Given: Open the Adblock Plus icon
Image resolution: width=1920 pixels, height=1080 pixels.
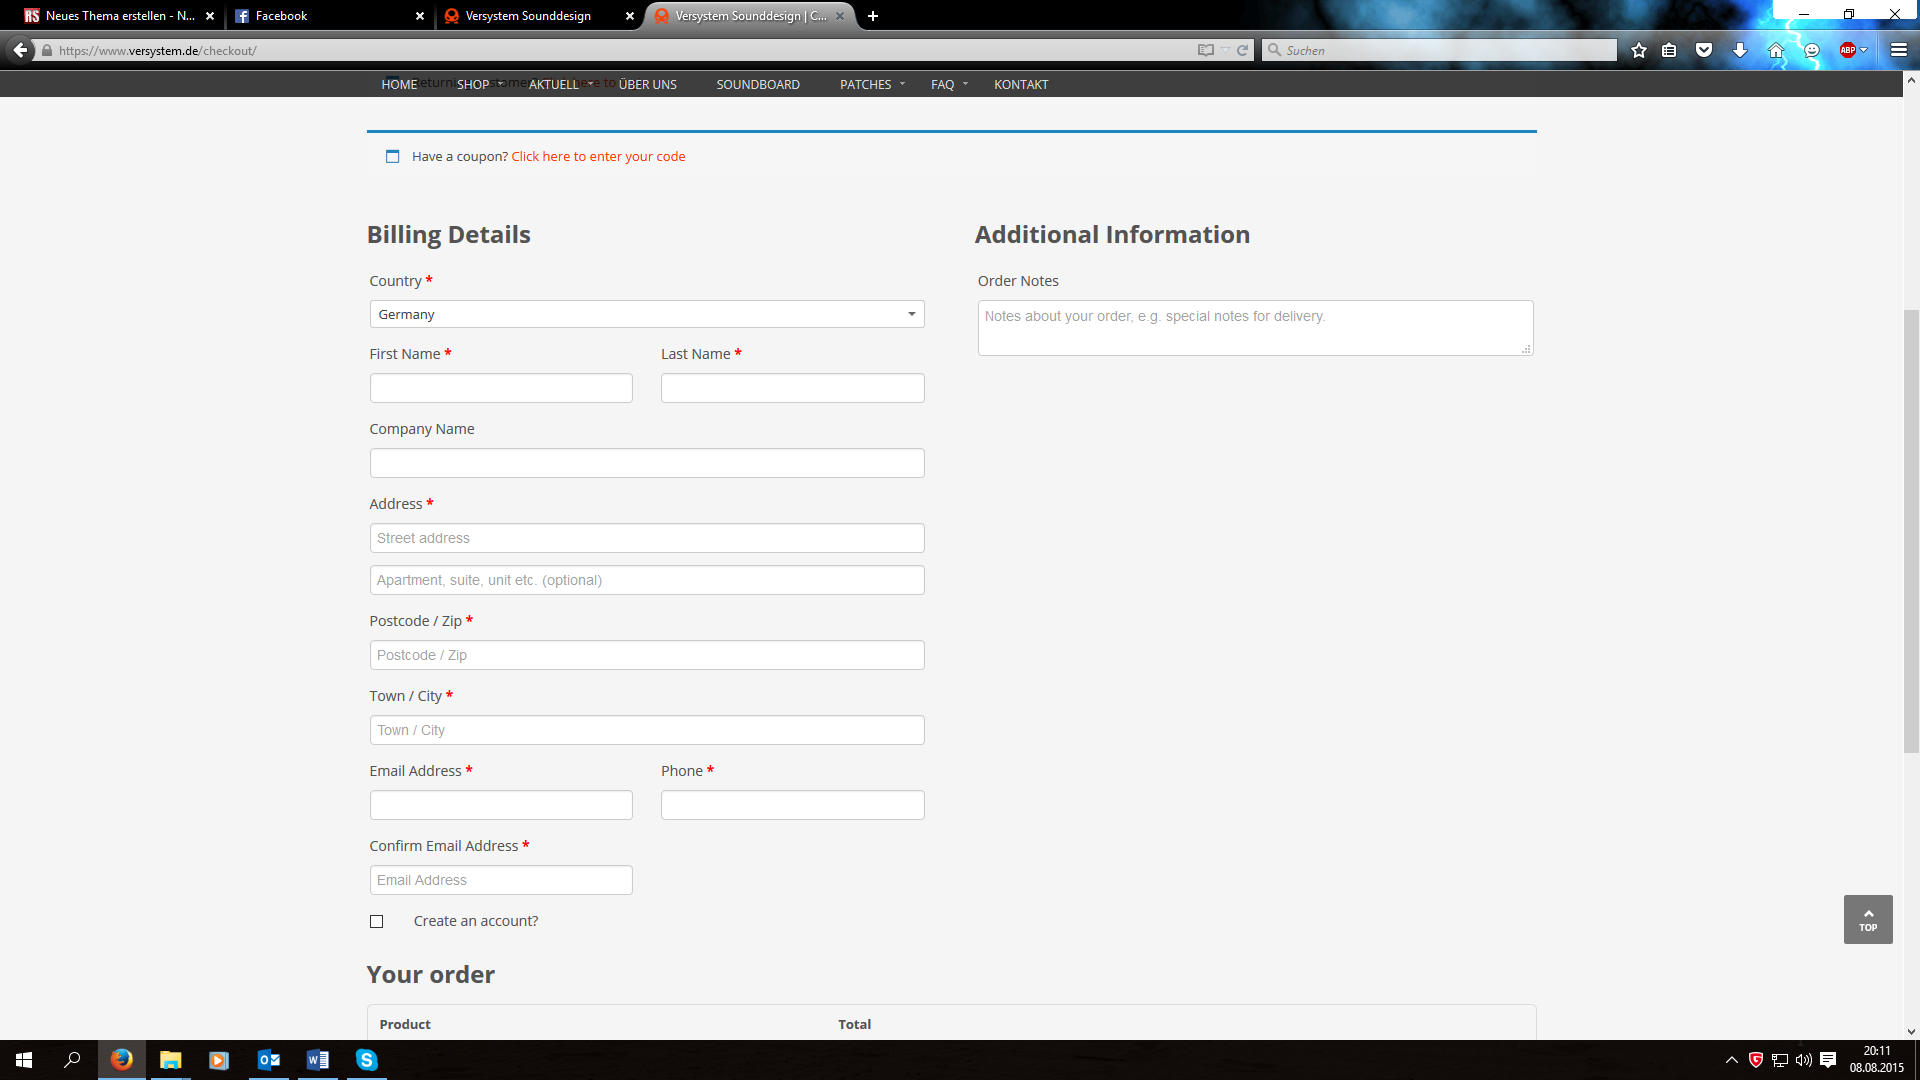Looking at the screenshot, I should (1848, 50).
